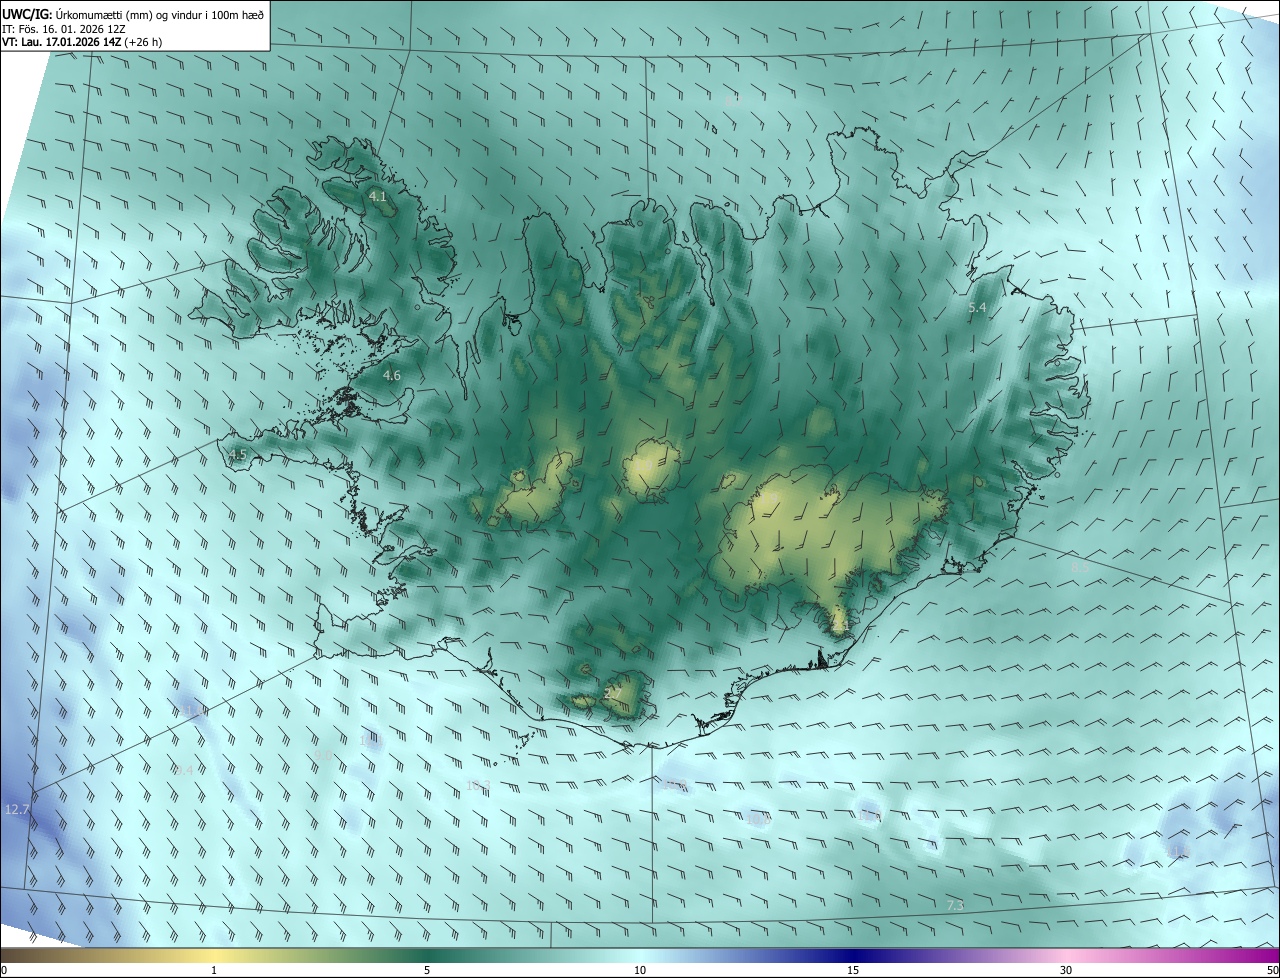Click the 30 tick on the color scale
This screenshot has width=1280, height=978.
pos(1066,970)
